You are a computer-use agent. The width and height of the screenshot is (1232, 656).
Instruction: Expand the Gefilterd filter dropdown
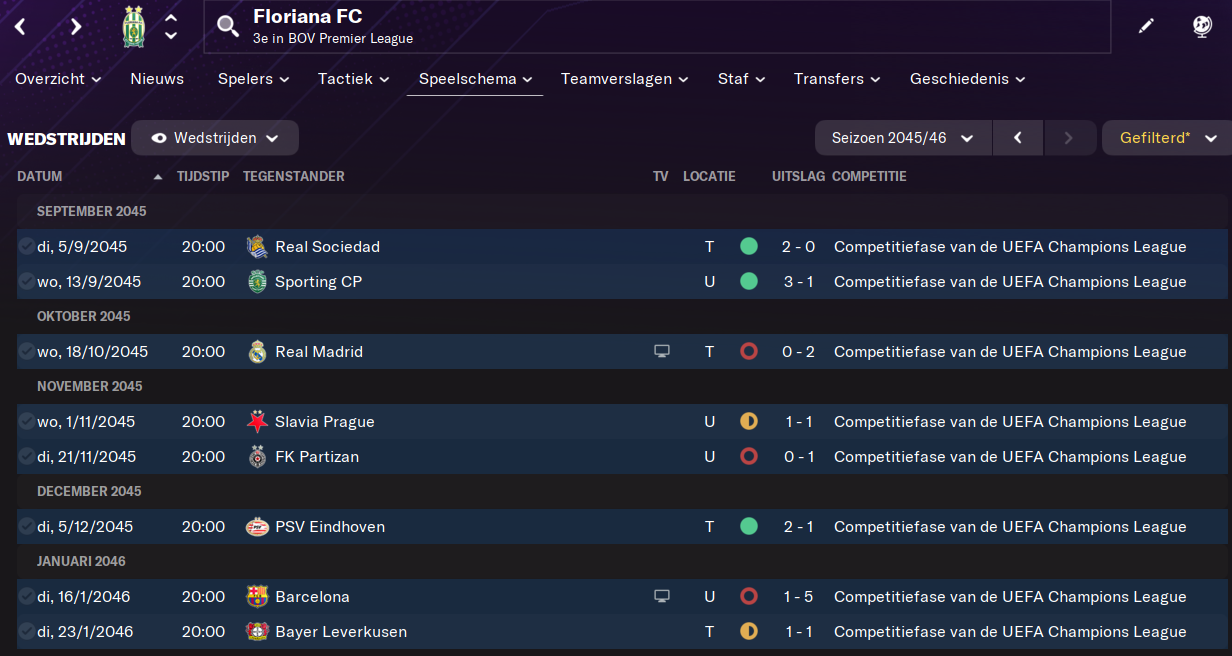coord(1166,138)
